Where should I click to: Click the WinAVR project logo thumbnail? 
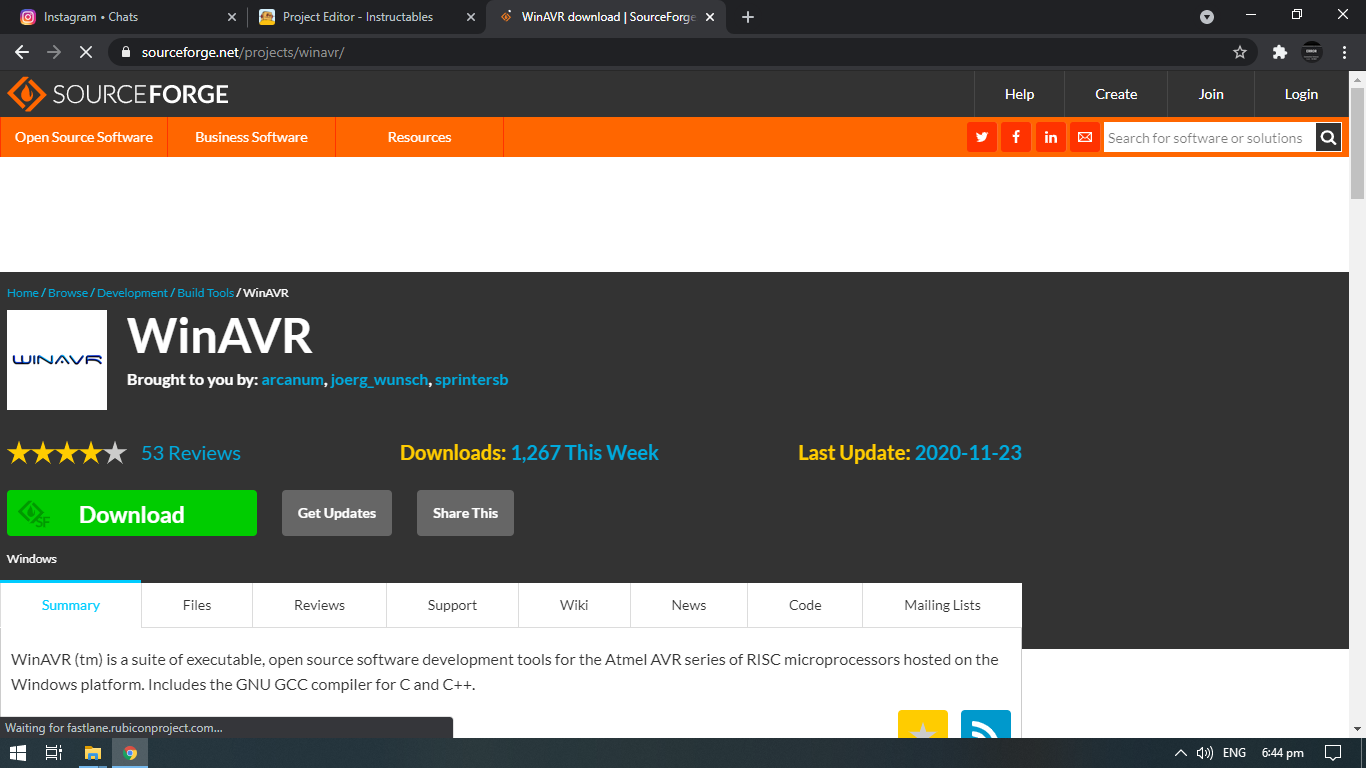(57, 360)
